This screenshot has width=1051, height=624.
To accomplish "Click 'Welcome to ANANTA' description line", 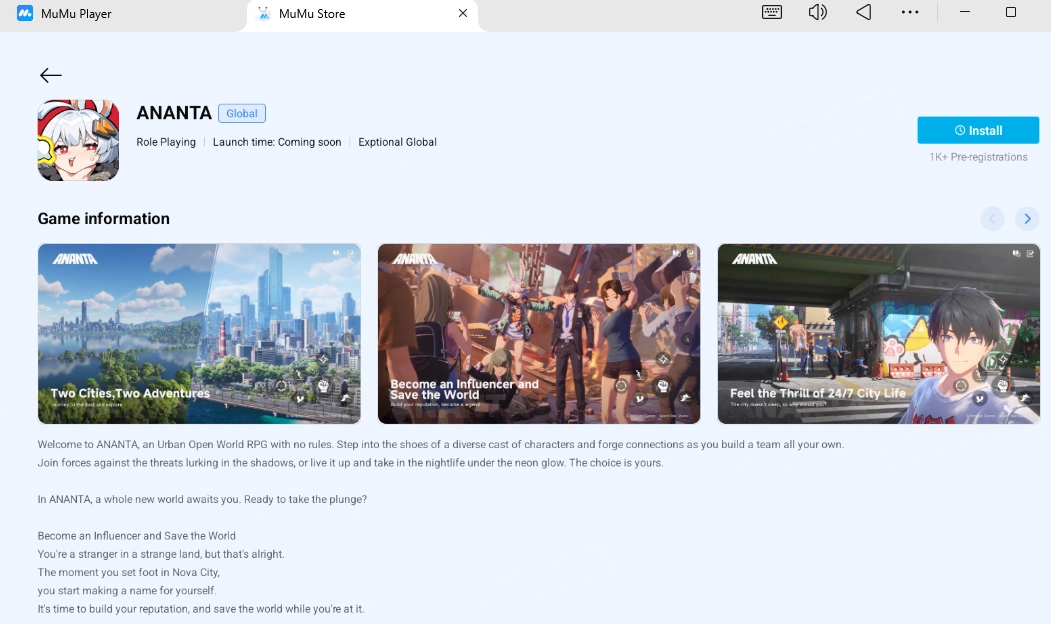I will click(x=441, y=444).
